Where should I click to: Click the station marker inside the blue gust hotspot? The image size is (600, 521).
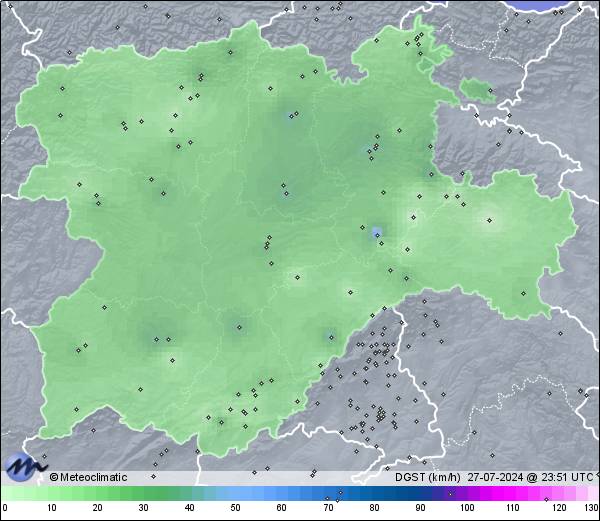click(x=377, y=235)
